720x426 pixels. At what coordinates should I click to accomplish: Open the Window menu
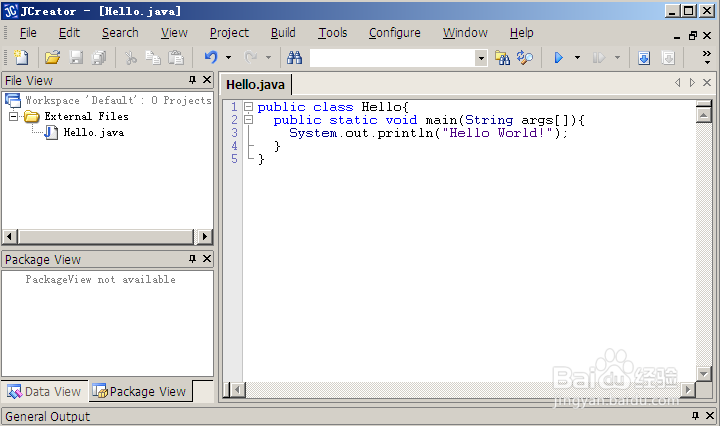click(x=465, y=33)
